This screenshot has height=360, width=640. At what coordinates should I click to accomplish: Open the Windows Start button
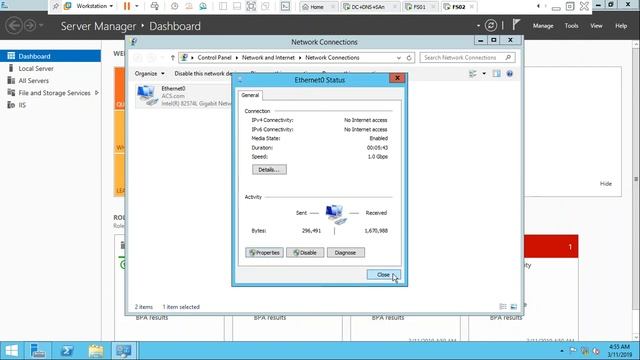pos(11,351)
